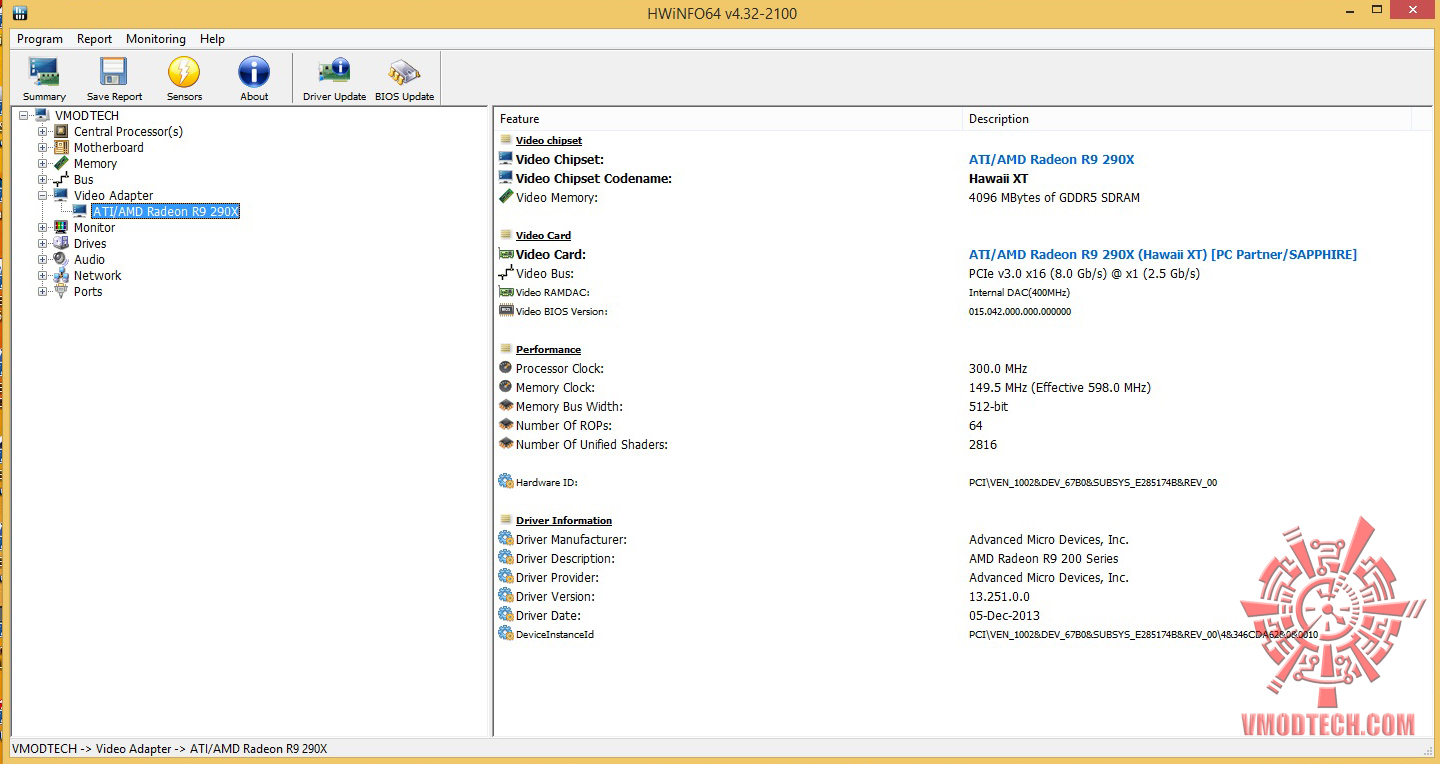Click the VMODTECH computer icon in tree

[43, 115]
